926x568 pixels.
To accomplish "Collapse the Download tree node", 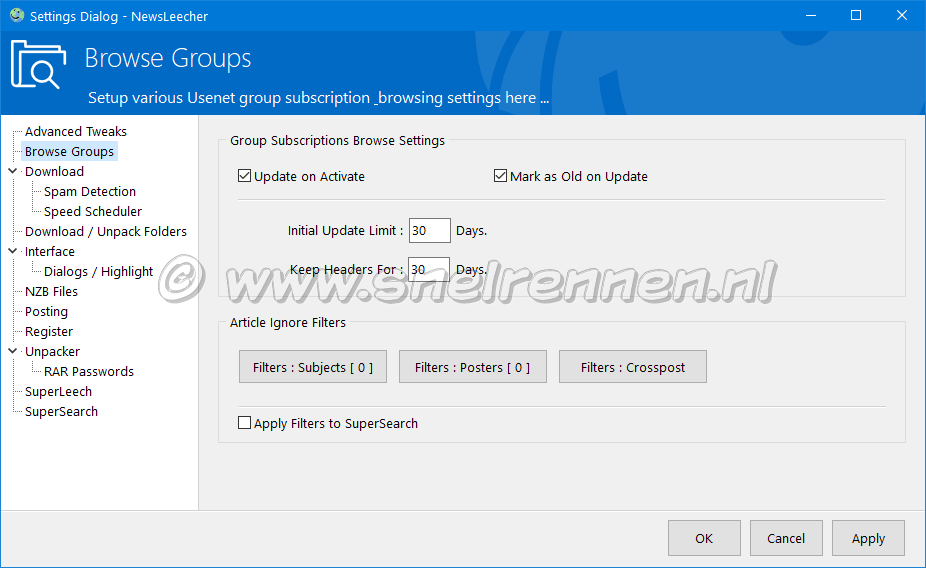I will (13, 171).
